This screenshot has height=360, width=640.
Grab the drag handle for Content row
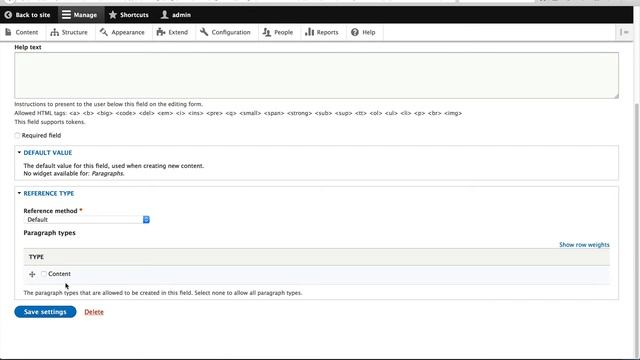(x=32, y=274)
